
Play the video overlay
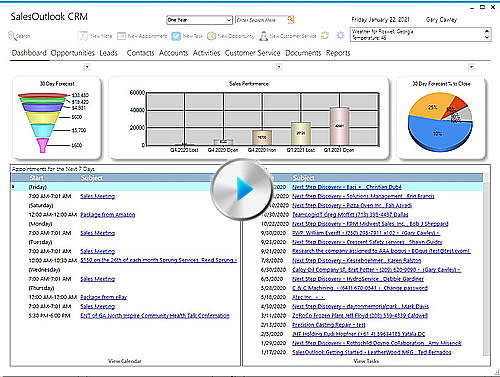[241, 189]
